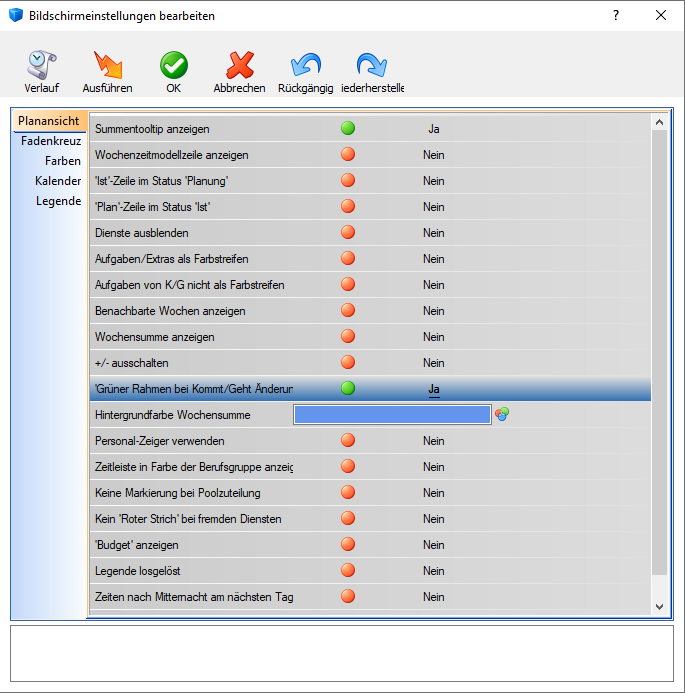Confirm with the green OK checkmark icon
The width and height of the screenshot is (685, 693).
pyautogui.click(x=174, y=66)
